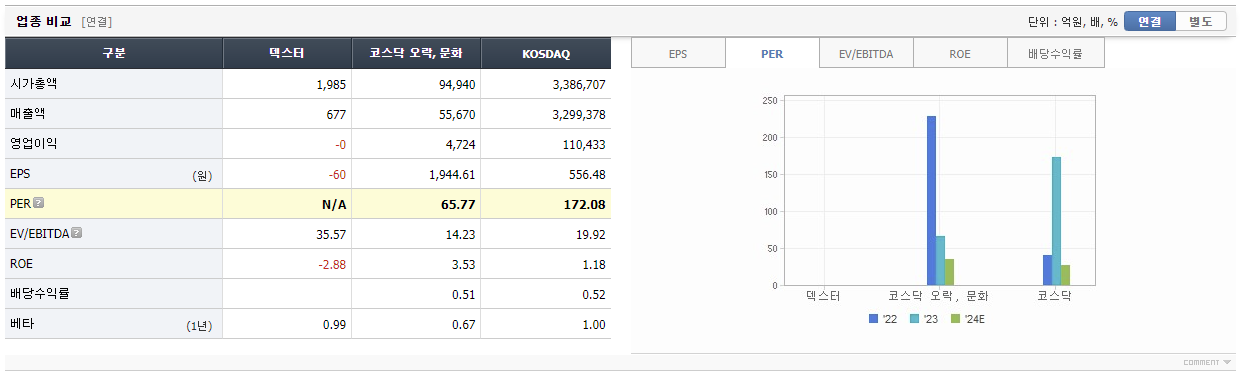Select the 시가총액 row label
This screenshot has height=381, width=1246.
coord(33,84)
